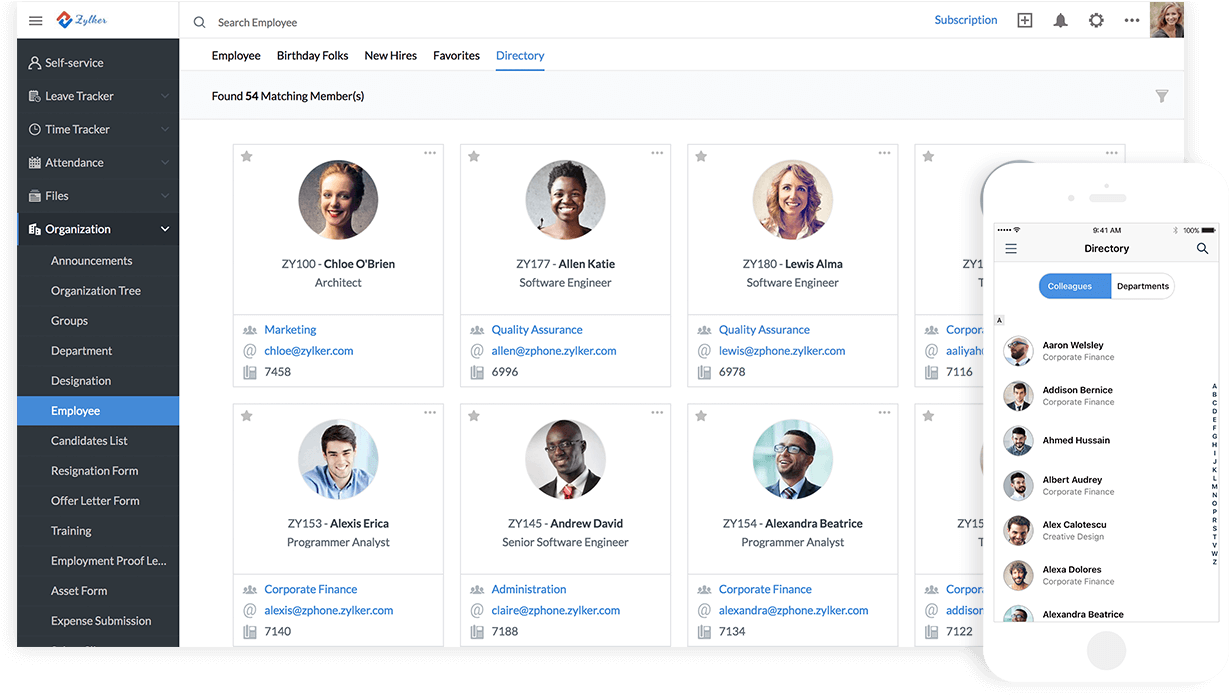Switch to the Birthday Folks tab

312,55
